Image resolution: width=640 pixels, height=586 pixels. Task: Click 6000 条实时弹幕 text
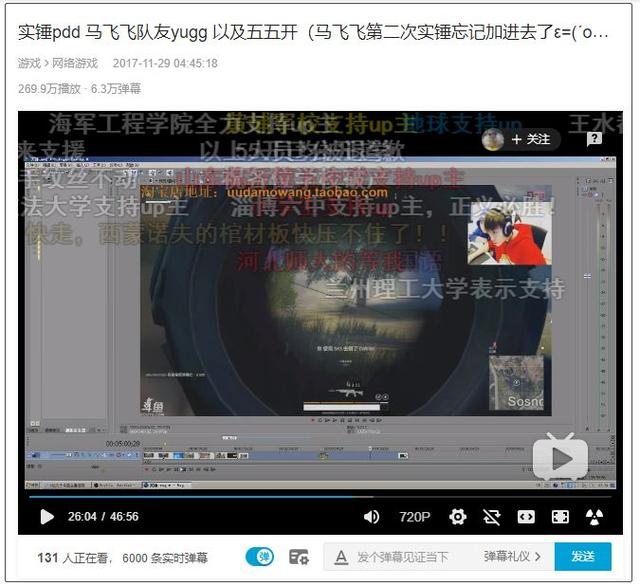tap(165, 558)
